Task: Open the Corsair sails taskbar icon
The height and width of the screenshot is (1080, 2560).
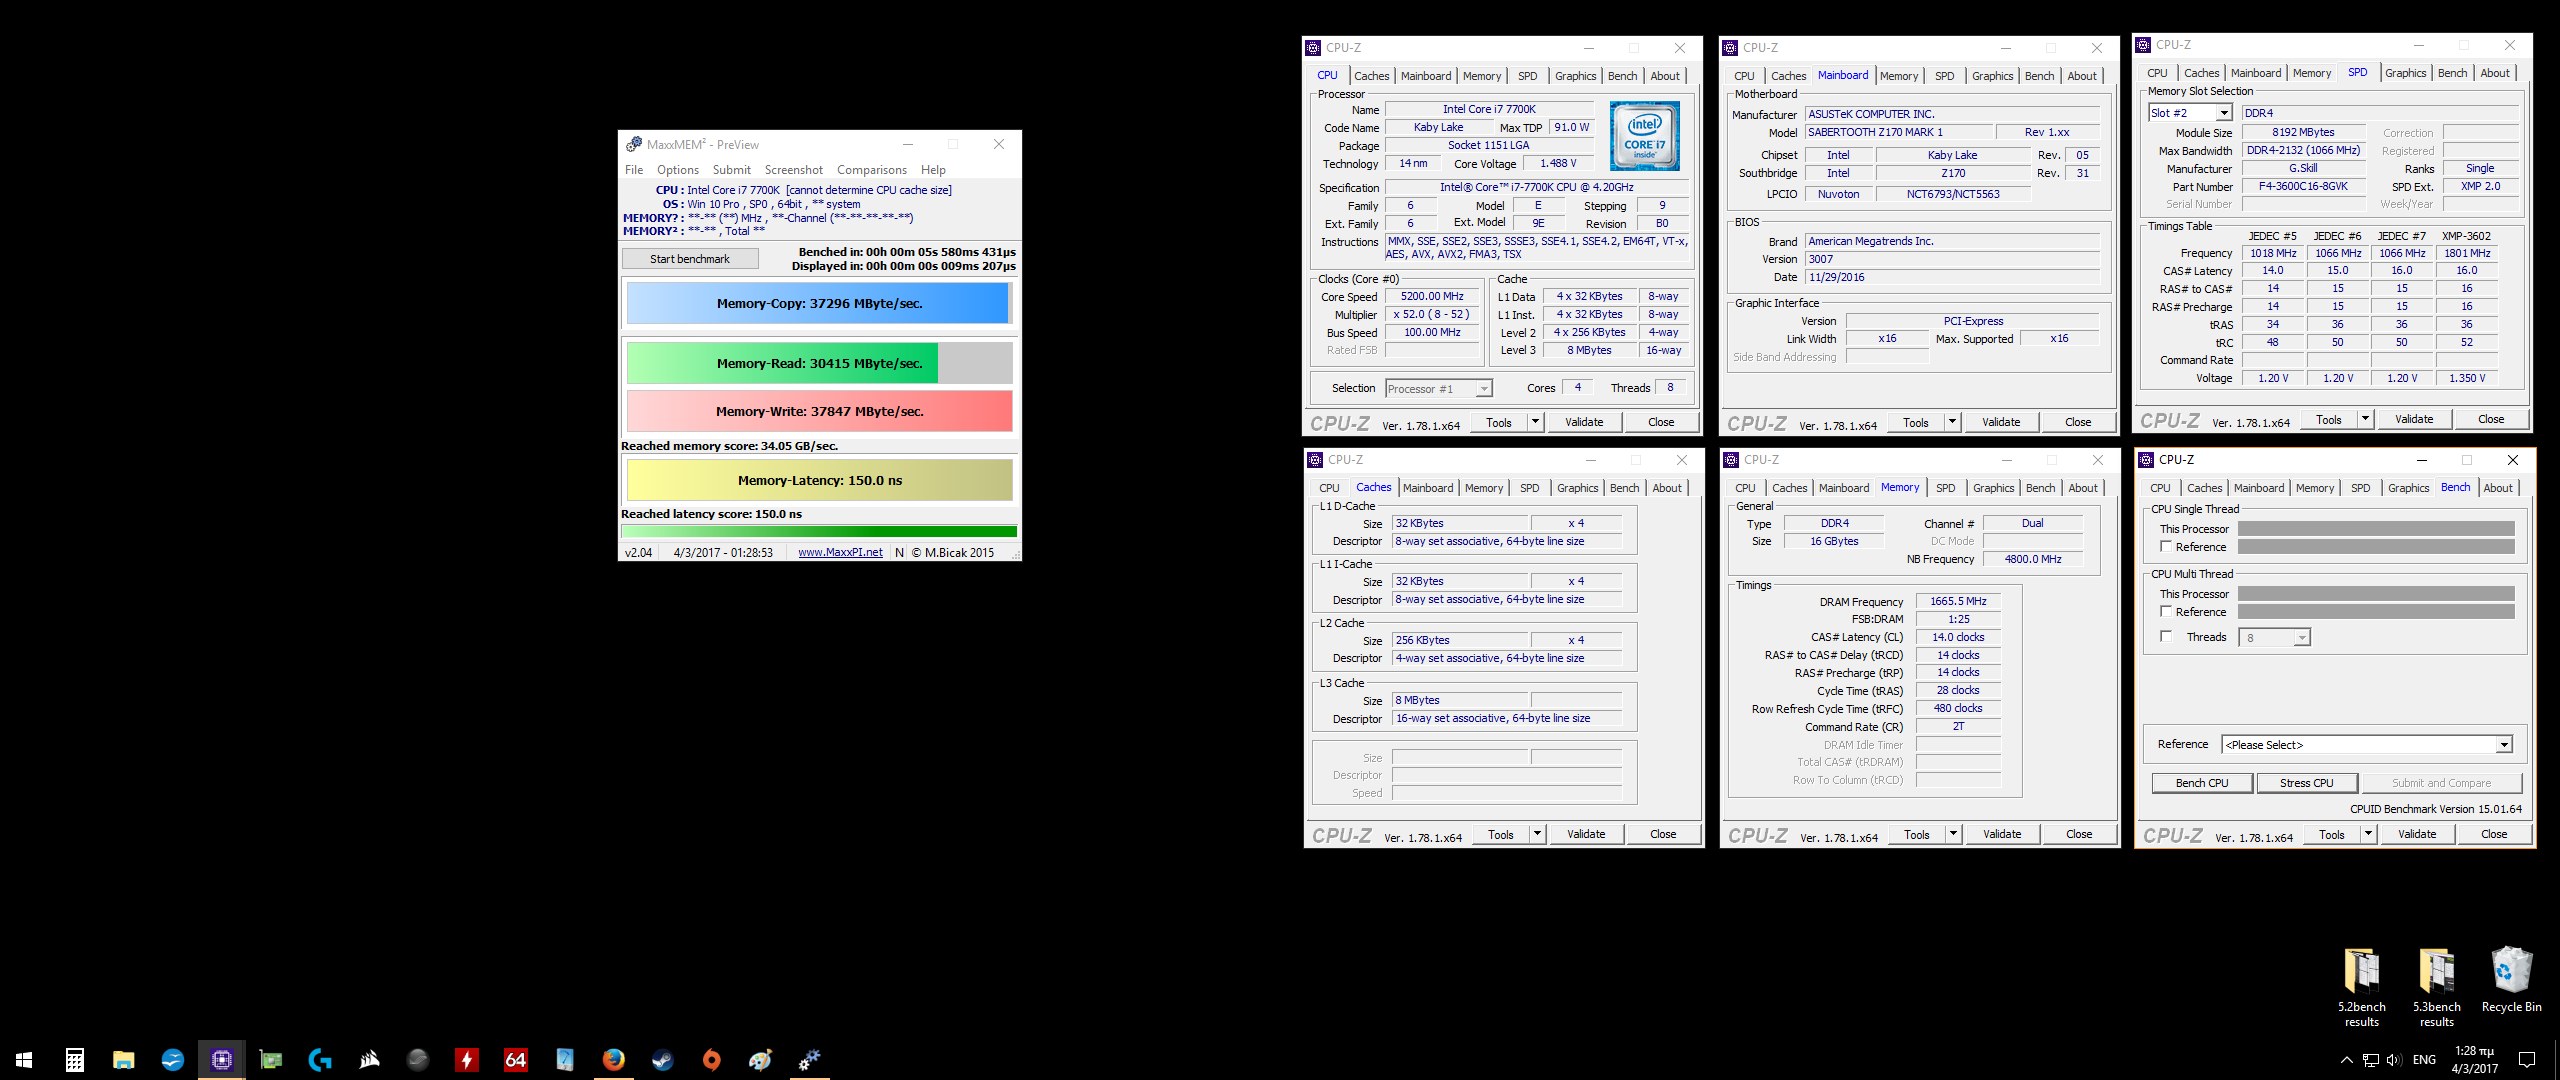Action: (x=369, y=1060)
